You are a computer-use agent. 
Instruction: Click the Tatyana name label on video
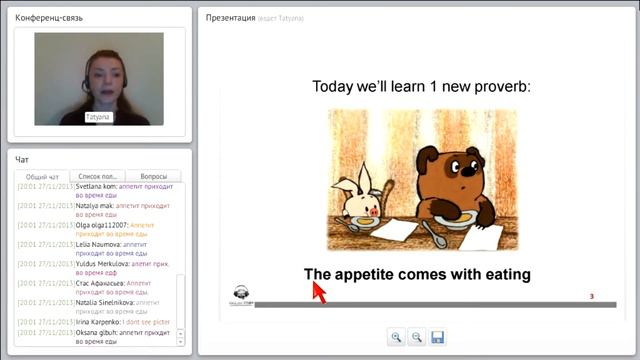[x=98, y=117]
